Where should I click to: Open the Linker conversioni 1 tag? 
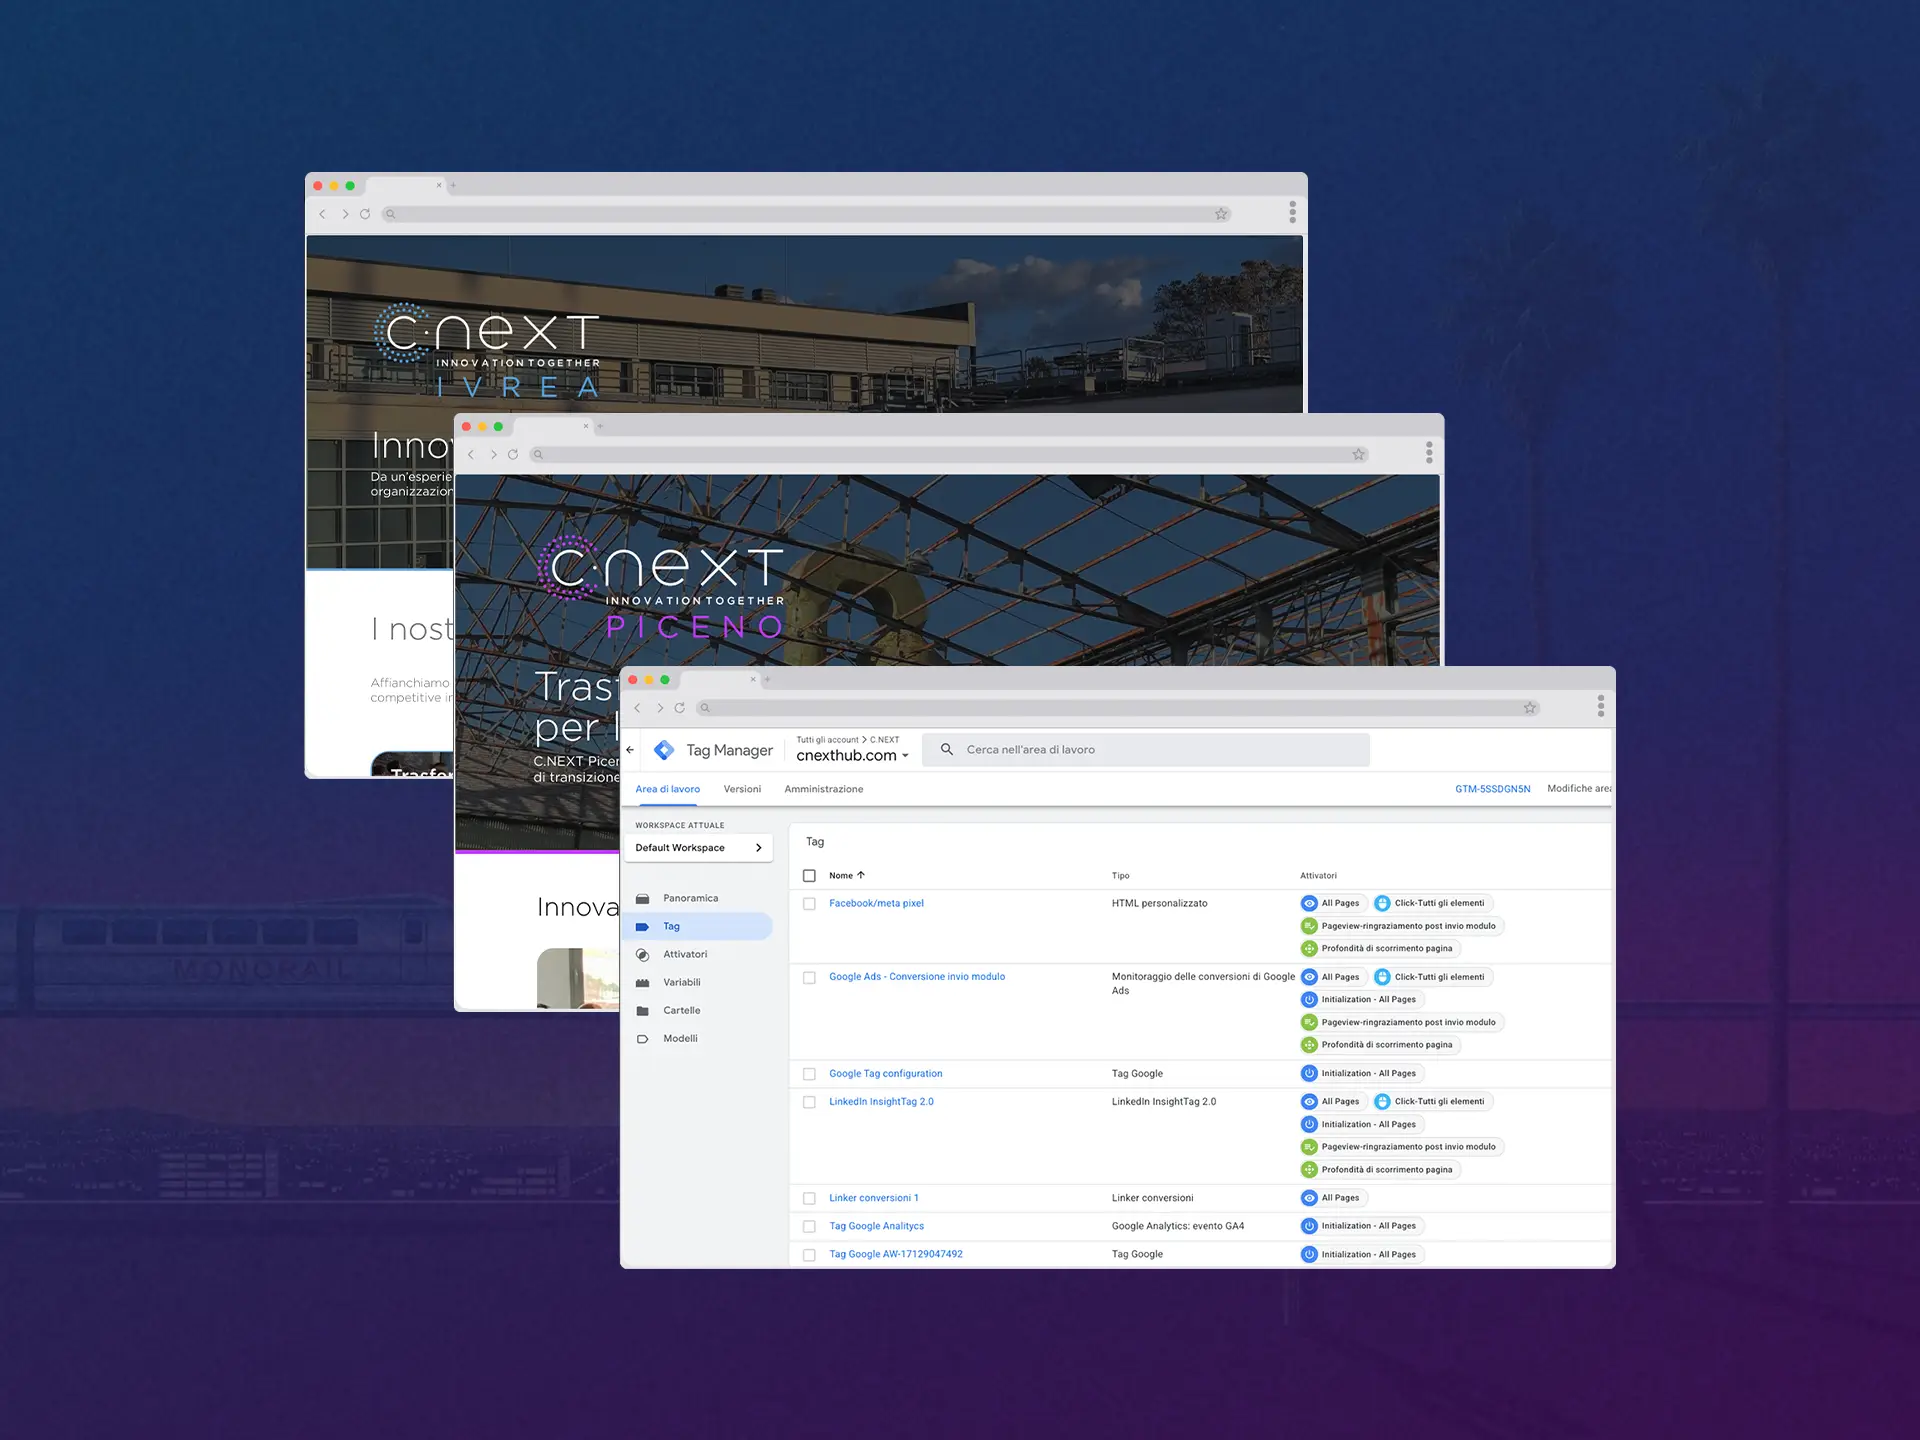point(874,1198)
